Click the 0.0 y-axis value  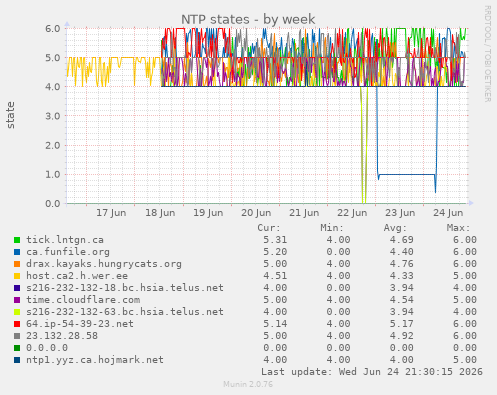pyautogui.click(x=53, y=204)
